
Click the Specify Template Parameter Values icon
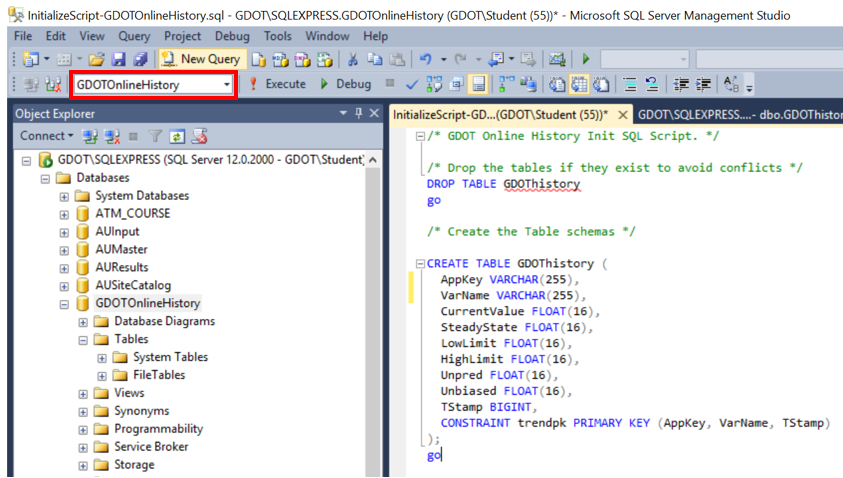click(731, 84)
